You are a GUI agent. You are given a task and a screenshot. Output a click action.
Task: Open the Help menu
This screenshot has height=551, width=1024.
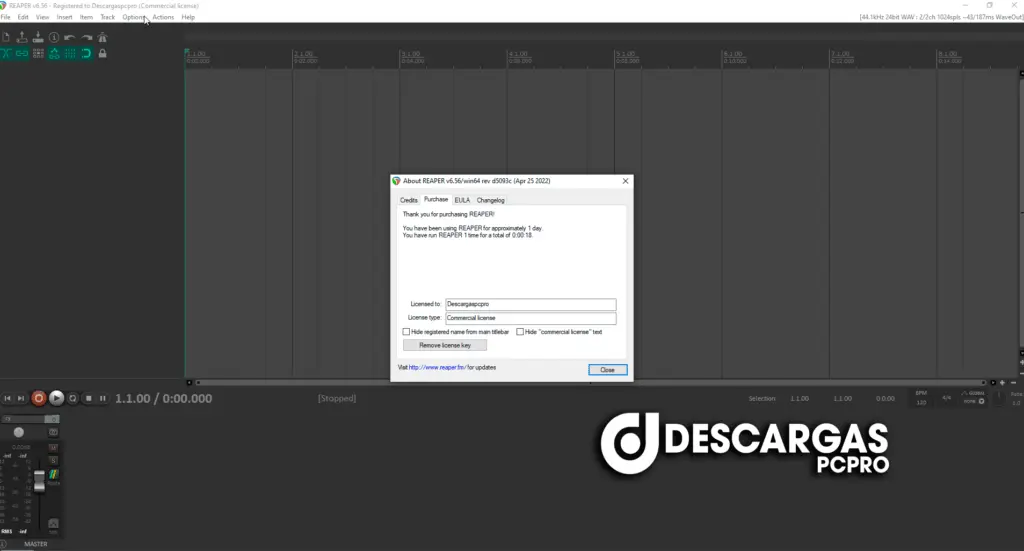188,17
